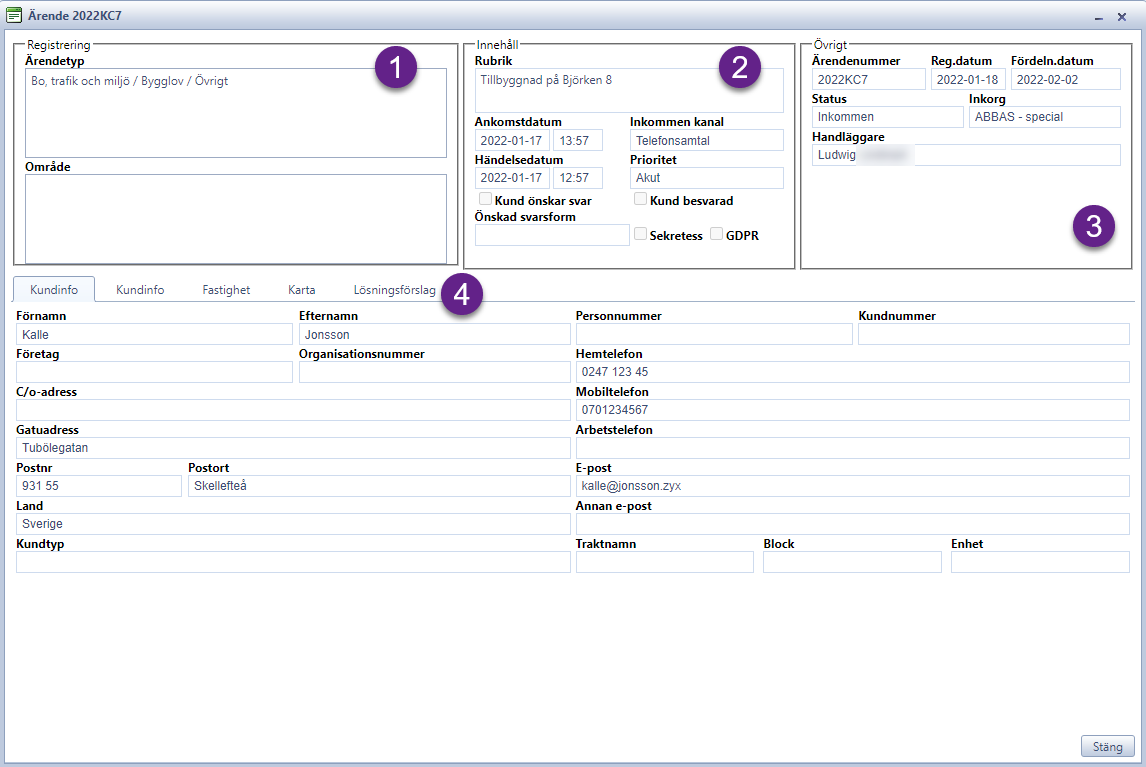The image size is (1146, 767).
Task: Click the Ärendetyp field
Action: [x=236, y=113]
